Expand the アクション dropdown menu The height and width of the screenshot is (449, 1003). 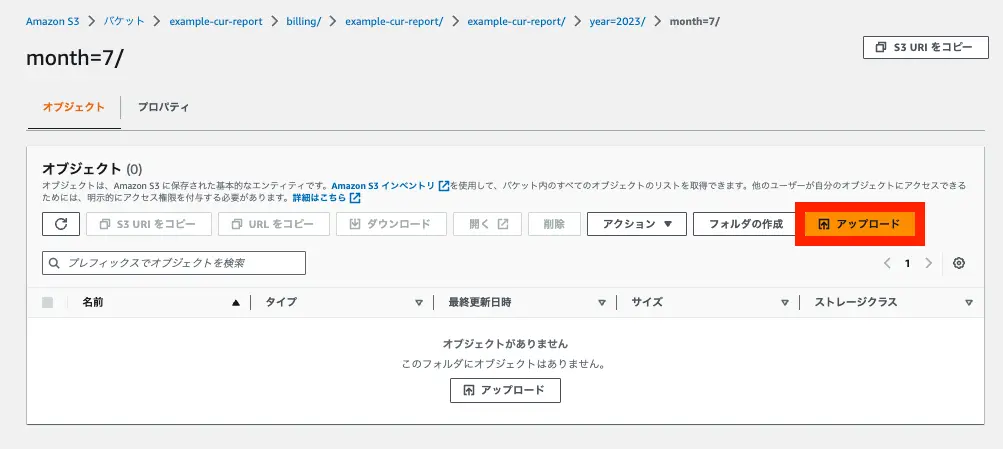637,224
